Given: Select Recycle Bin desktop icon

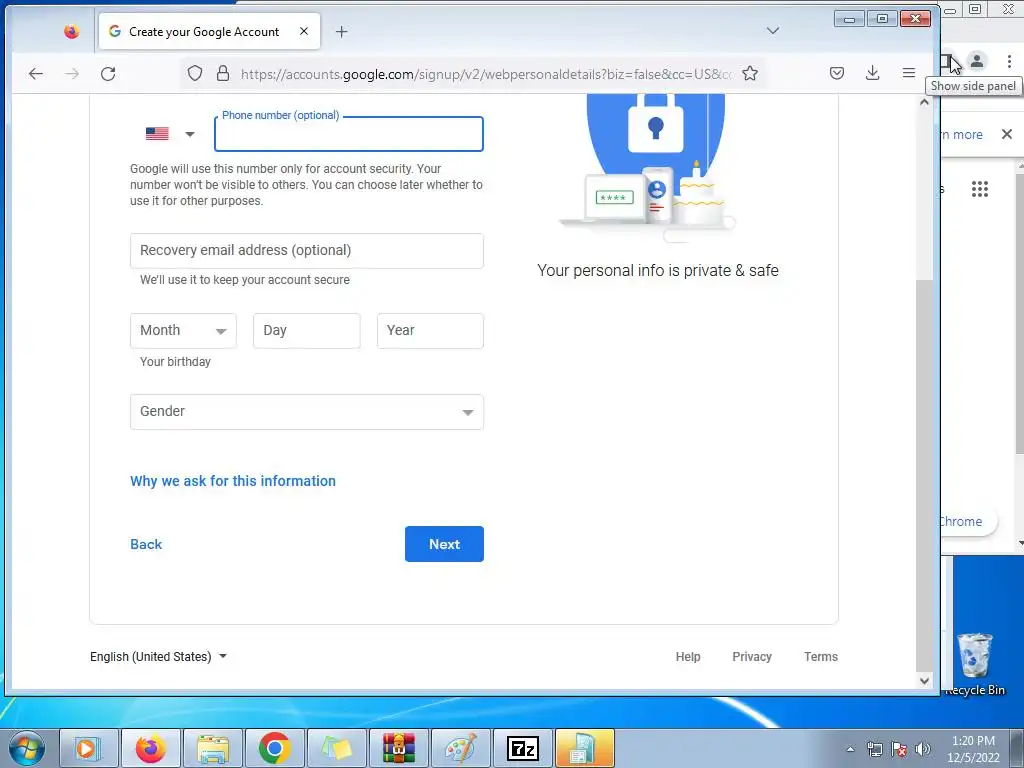Looking at the screenshot, I should point(975,664).
